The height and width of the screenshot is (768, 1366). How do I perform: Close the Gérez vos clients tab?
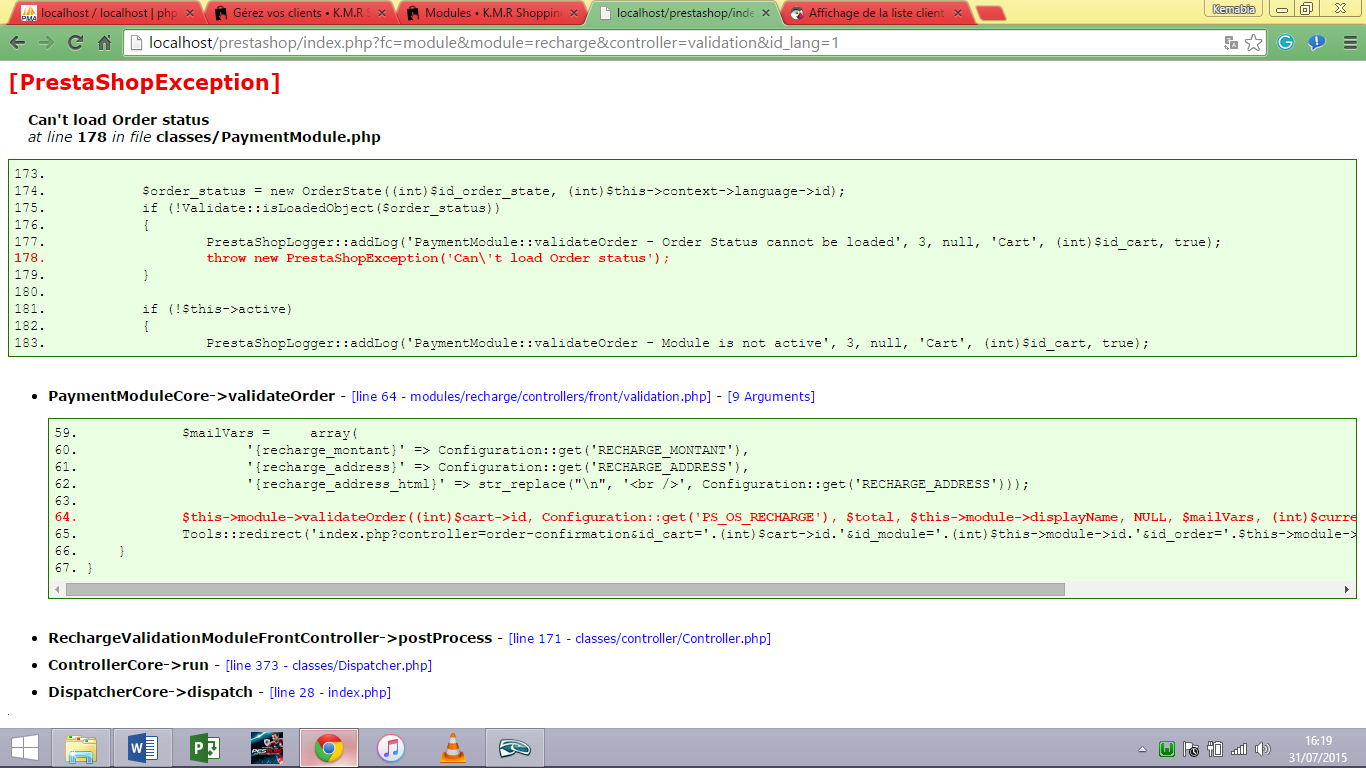click(381, 13)
